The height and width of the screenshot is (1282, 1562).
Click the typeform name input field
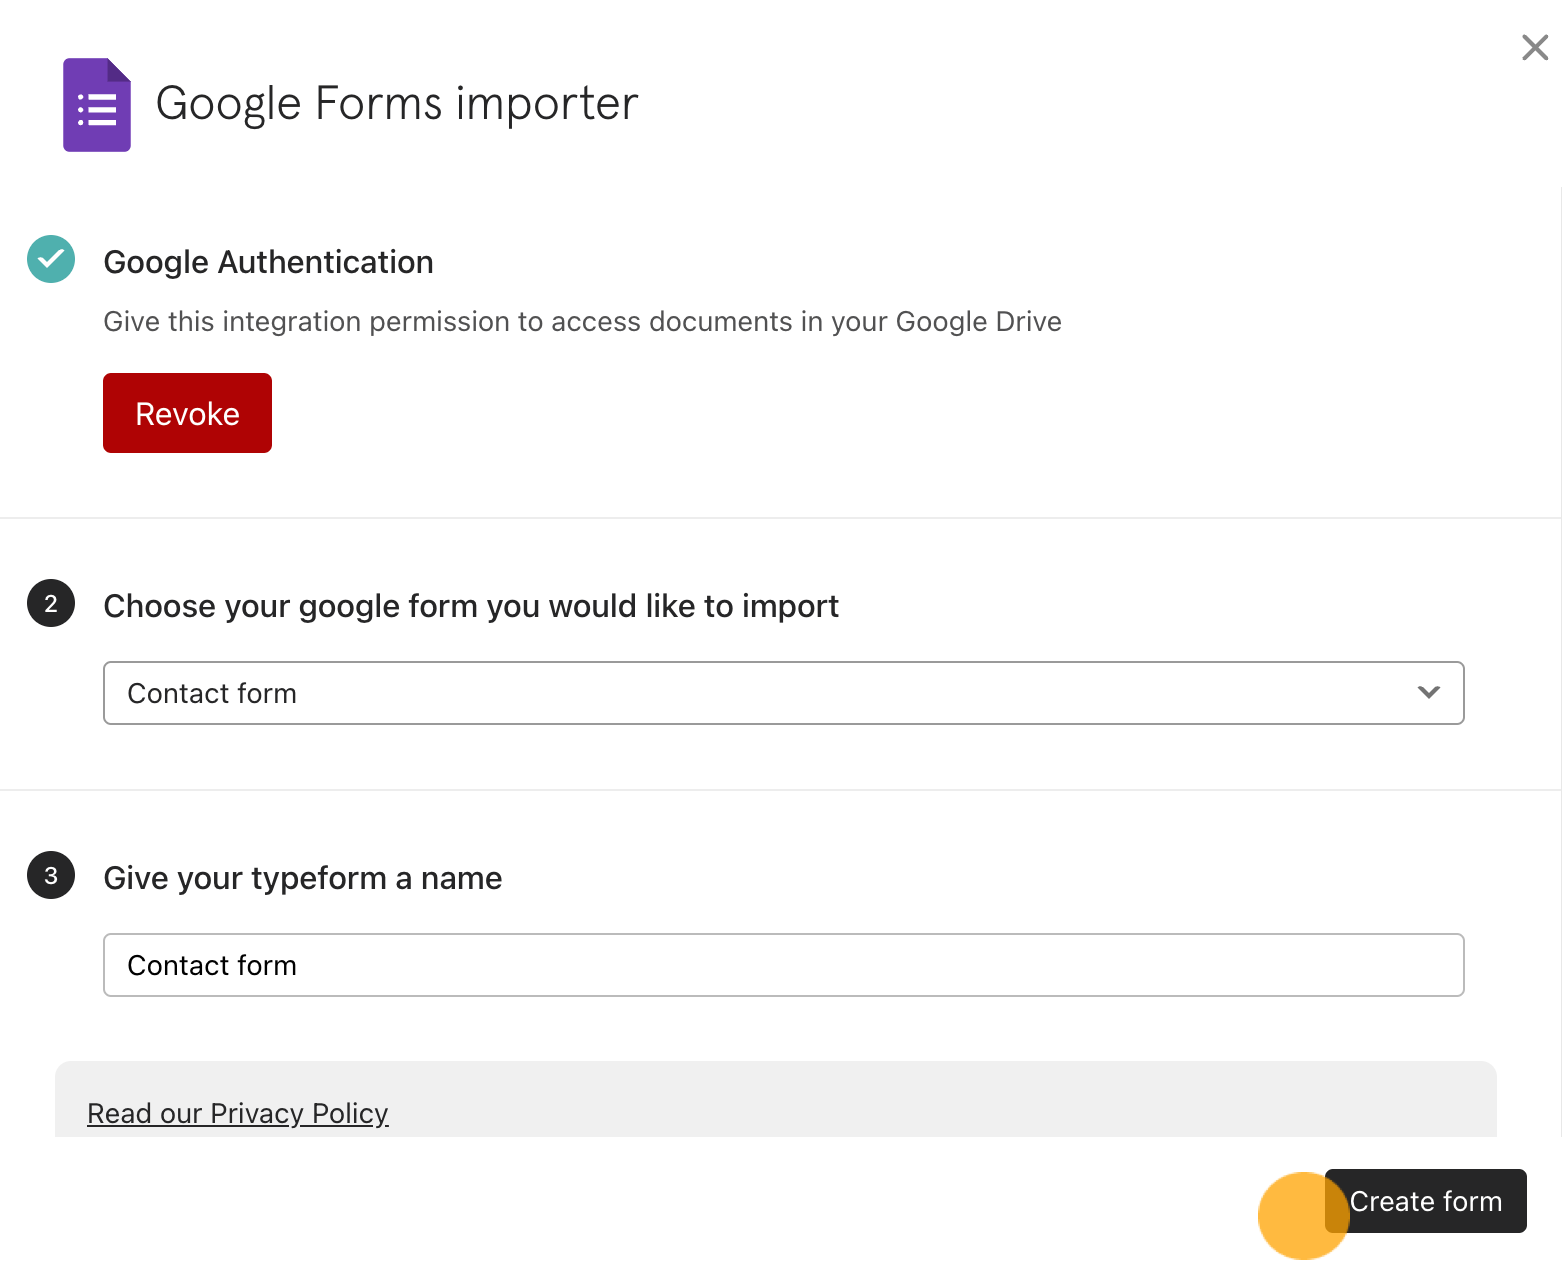[x=783, y=965]
